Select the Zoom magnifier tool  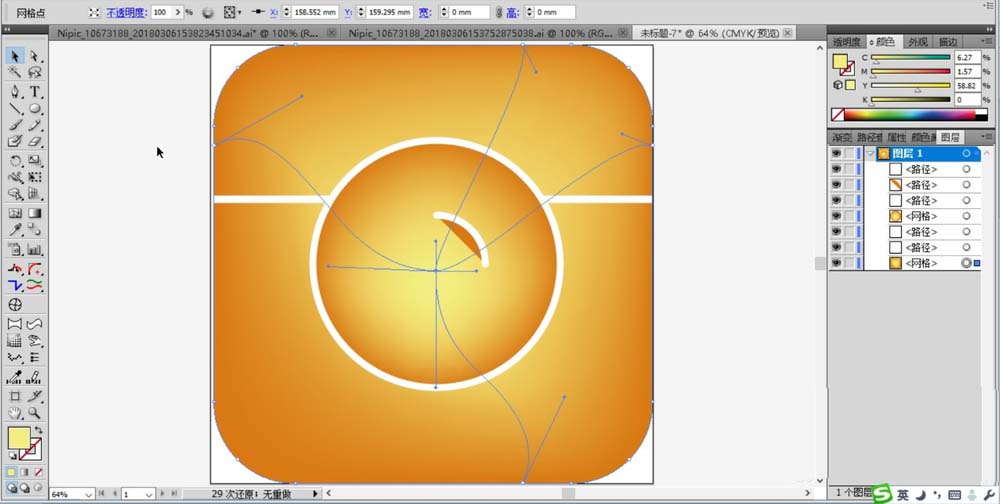pos(35,412)
